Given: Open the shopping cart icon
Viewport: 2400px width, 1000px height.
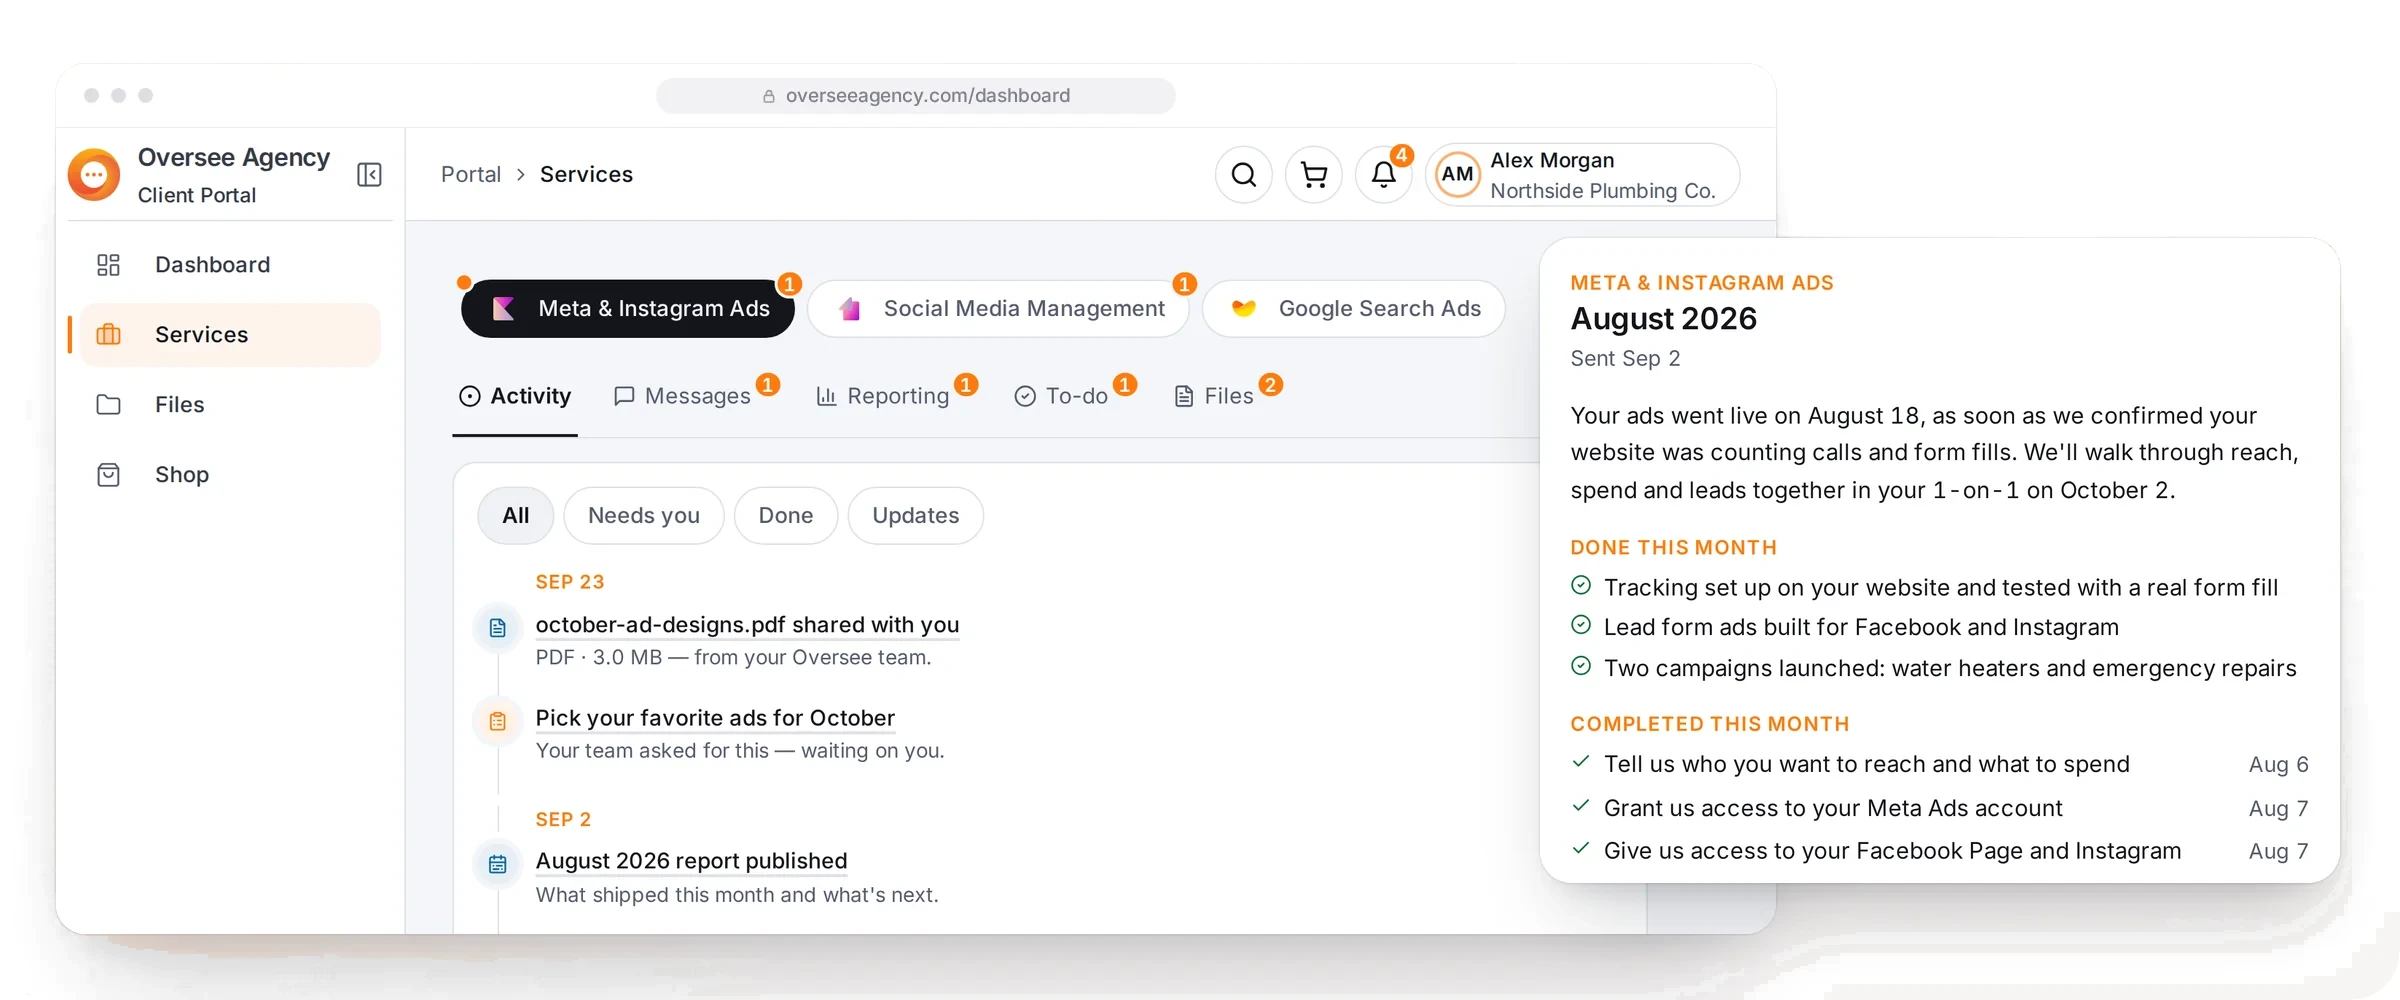Looking at the screenshot, I should [1313, 175].
